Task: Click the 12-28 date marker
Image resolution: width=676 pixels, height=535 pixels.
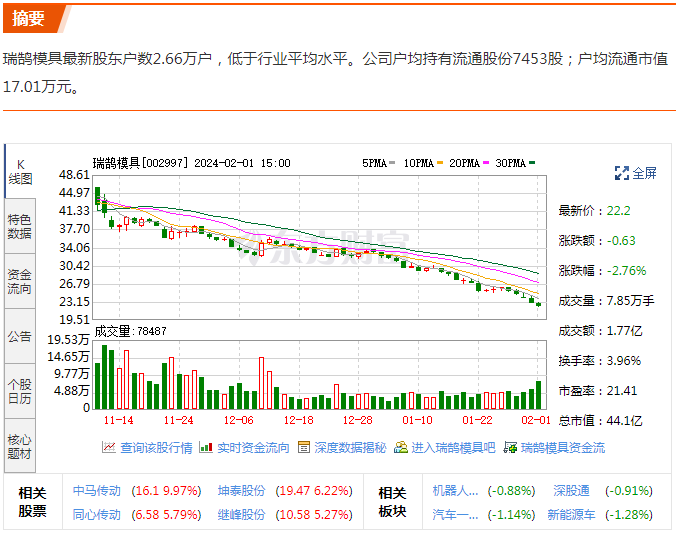Action: [x=357, y=420]
